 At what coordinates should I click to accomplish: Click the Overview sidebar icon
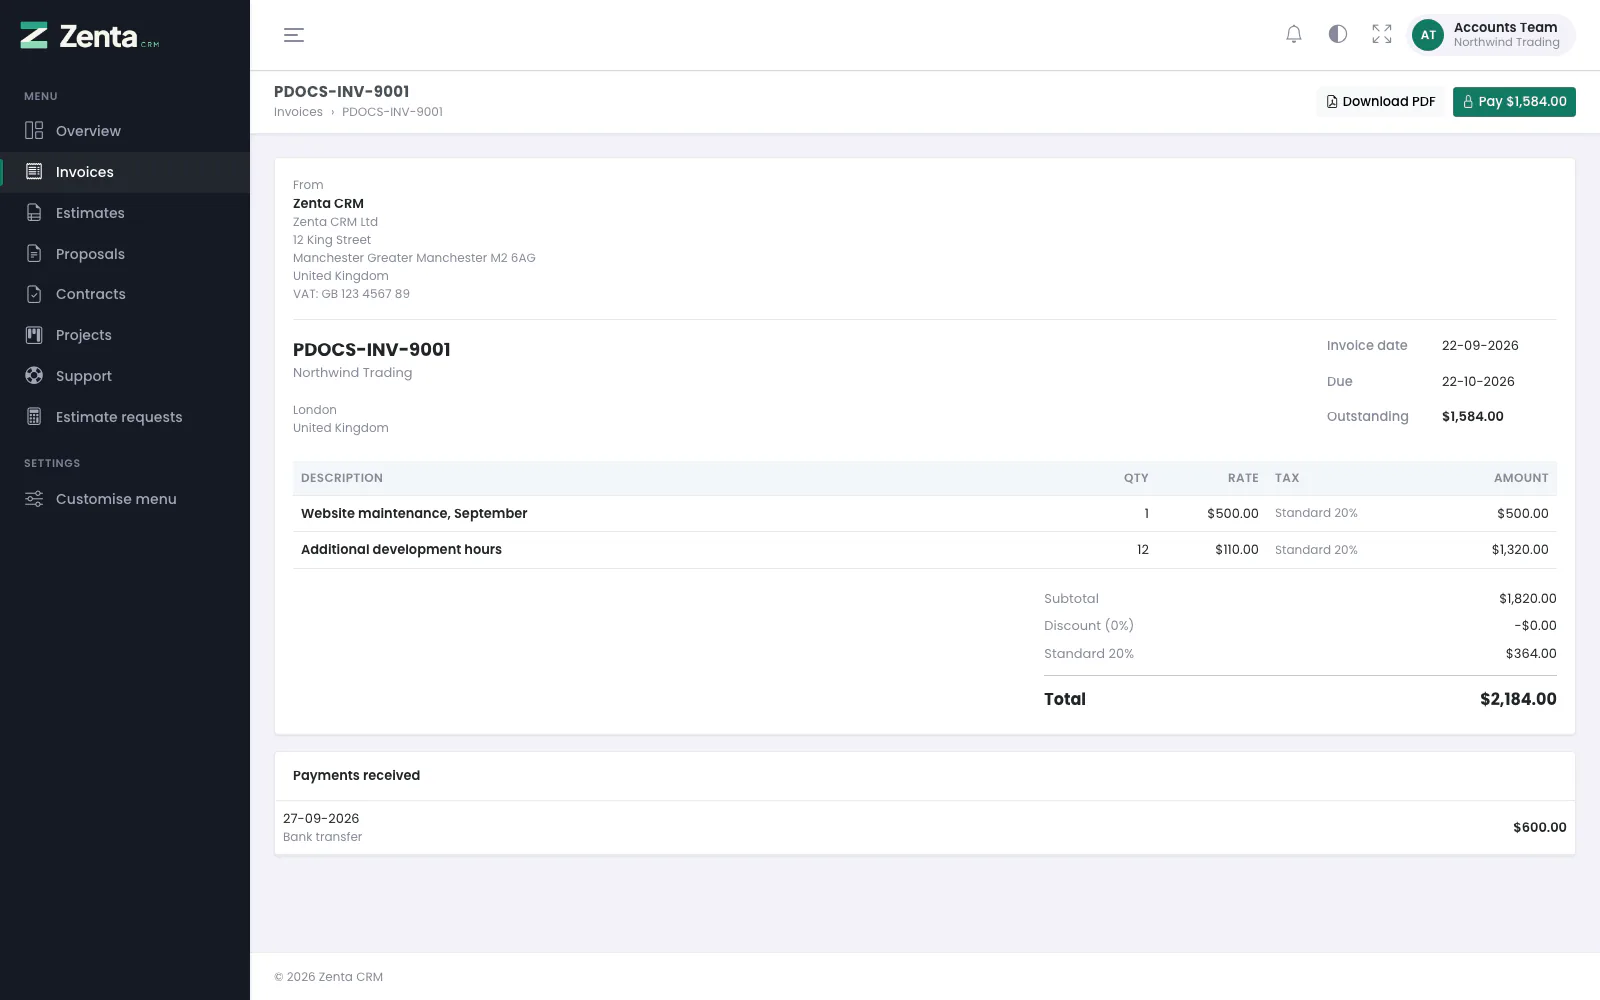point(34,130)
